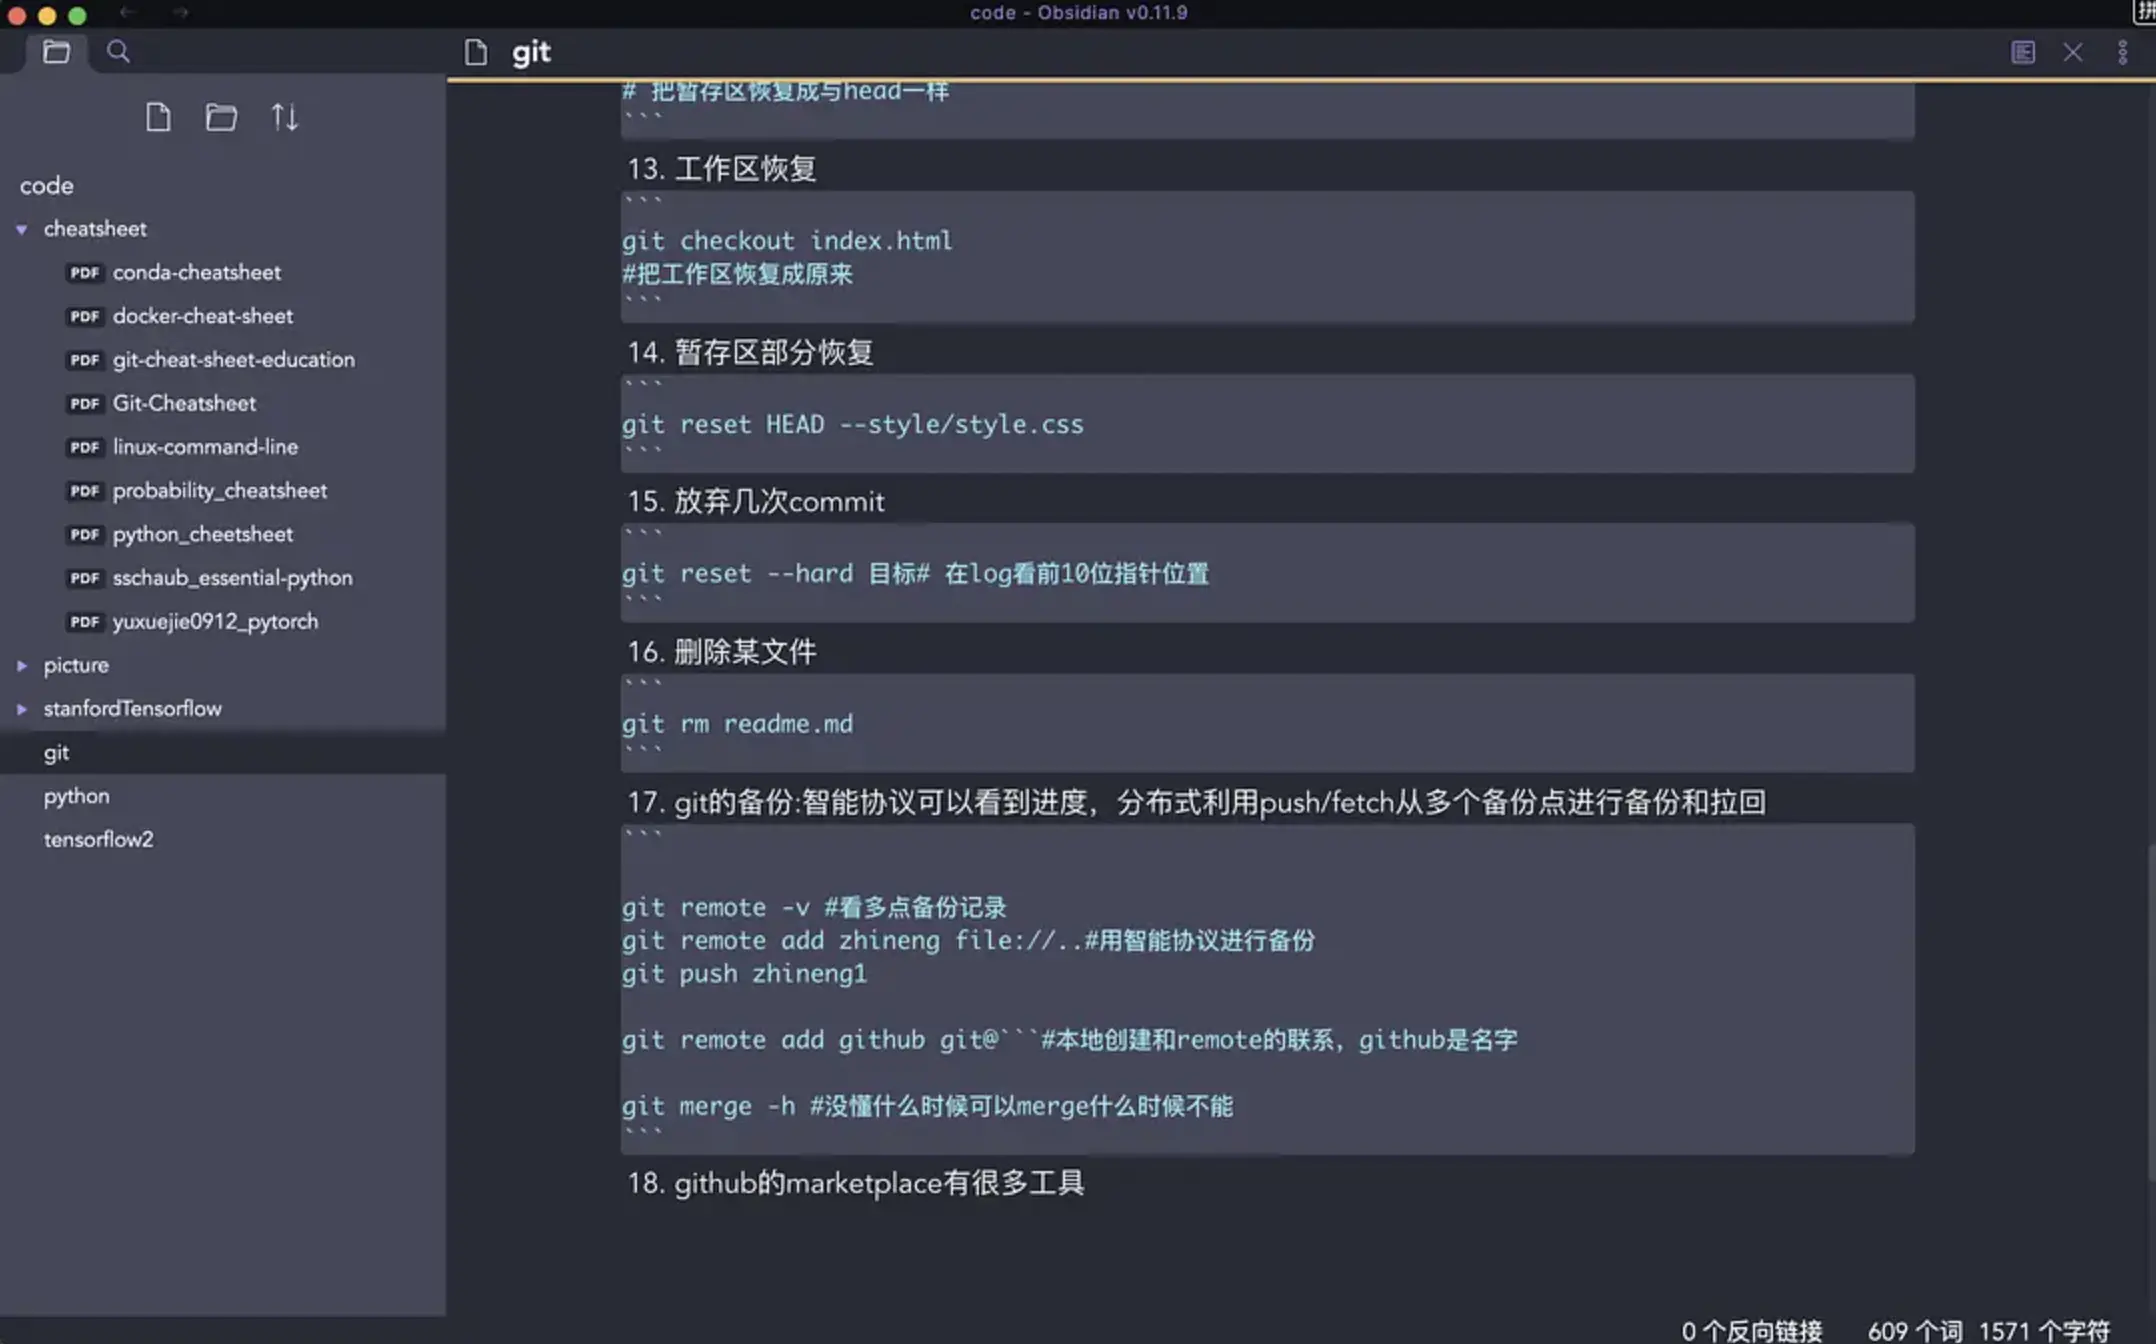Open Git-Cheatsheet PDF file
This screenshot has height=1344, width=2156.
click(x=184, y=403)
